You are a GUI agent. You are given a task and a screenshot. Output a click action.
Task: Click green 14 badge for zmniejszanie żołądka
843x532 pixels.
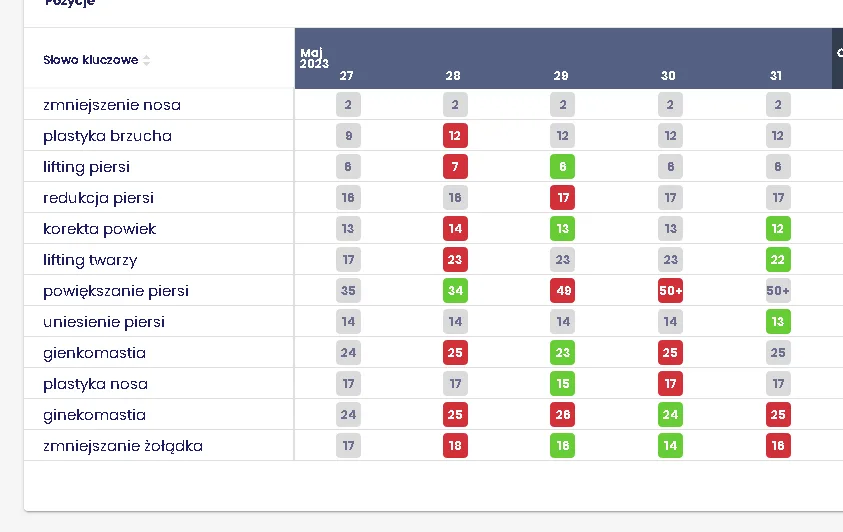pos(670,446)
